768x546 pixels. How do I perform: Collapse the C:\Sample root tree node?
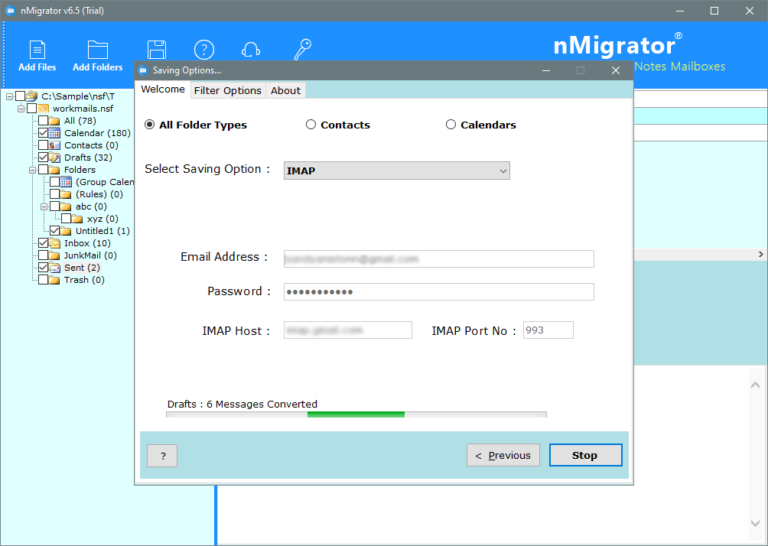(x=9, y=96)
